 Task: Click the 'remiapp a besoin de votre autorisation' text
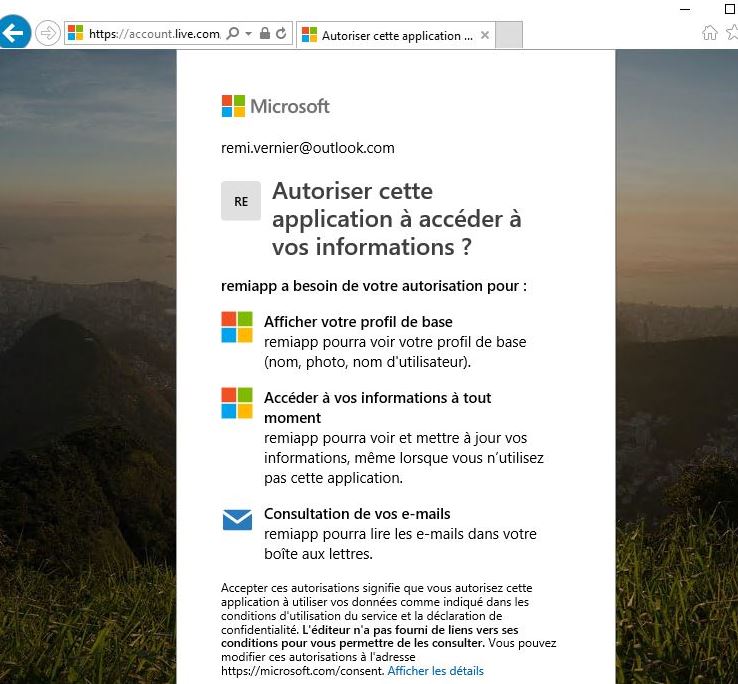coord(374,286)
